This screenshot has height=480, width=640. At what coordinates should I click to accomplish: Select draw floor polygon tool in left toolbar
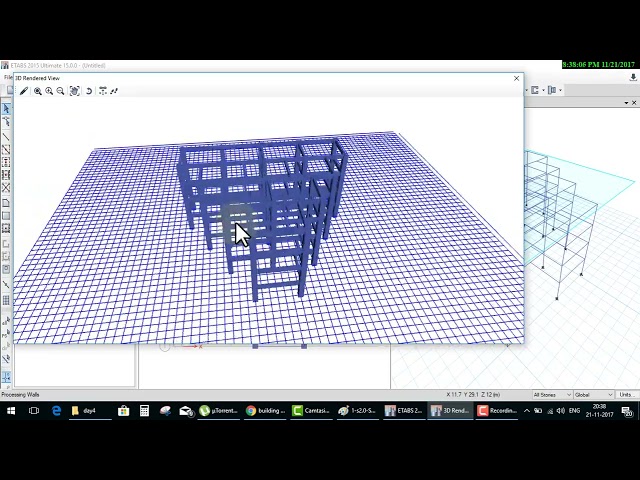pyautogui.click(x=6, y=203)
